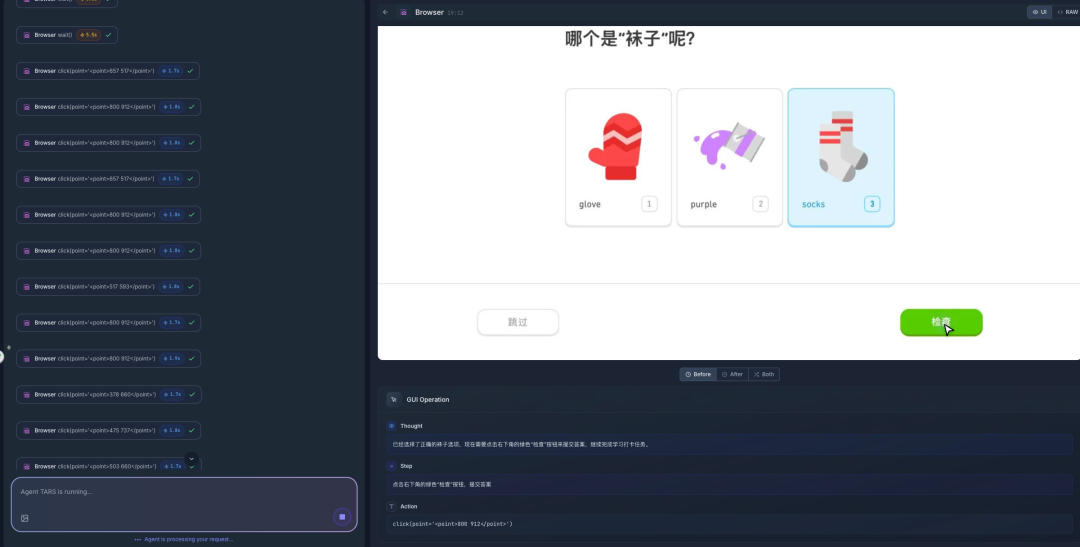Go back with the arrow beside Browser header
The width and height of the screenshot is (1080, 547).
[385, 12]
